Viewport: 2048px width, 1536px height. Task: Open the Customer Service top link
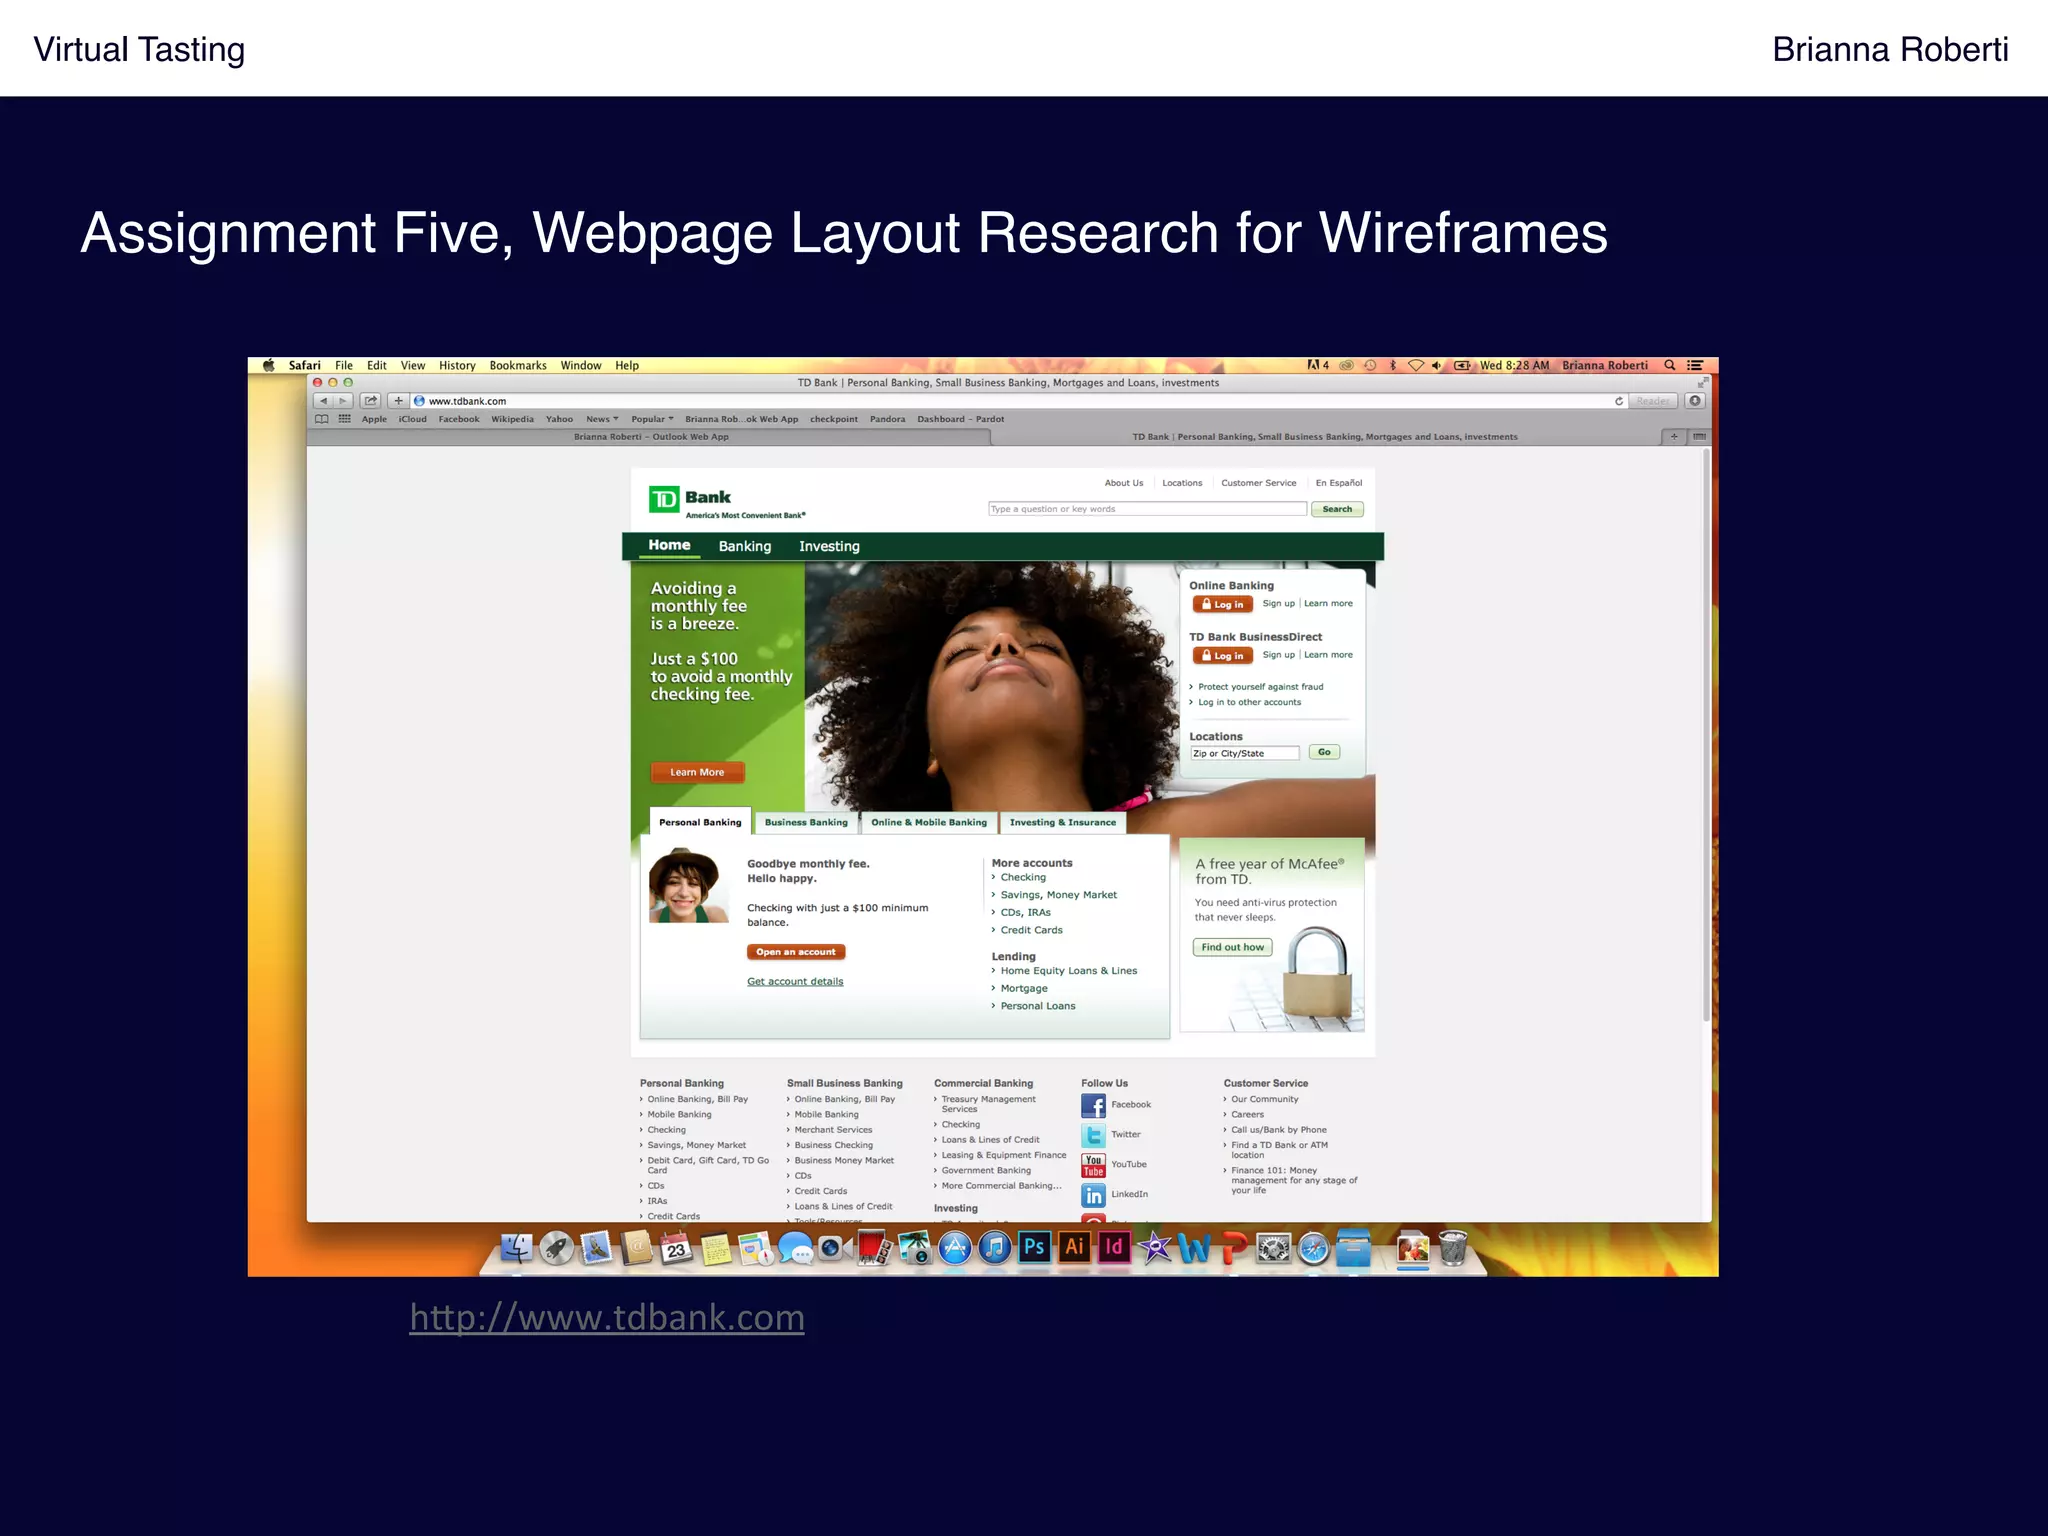click(1258, 483)
